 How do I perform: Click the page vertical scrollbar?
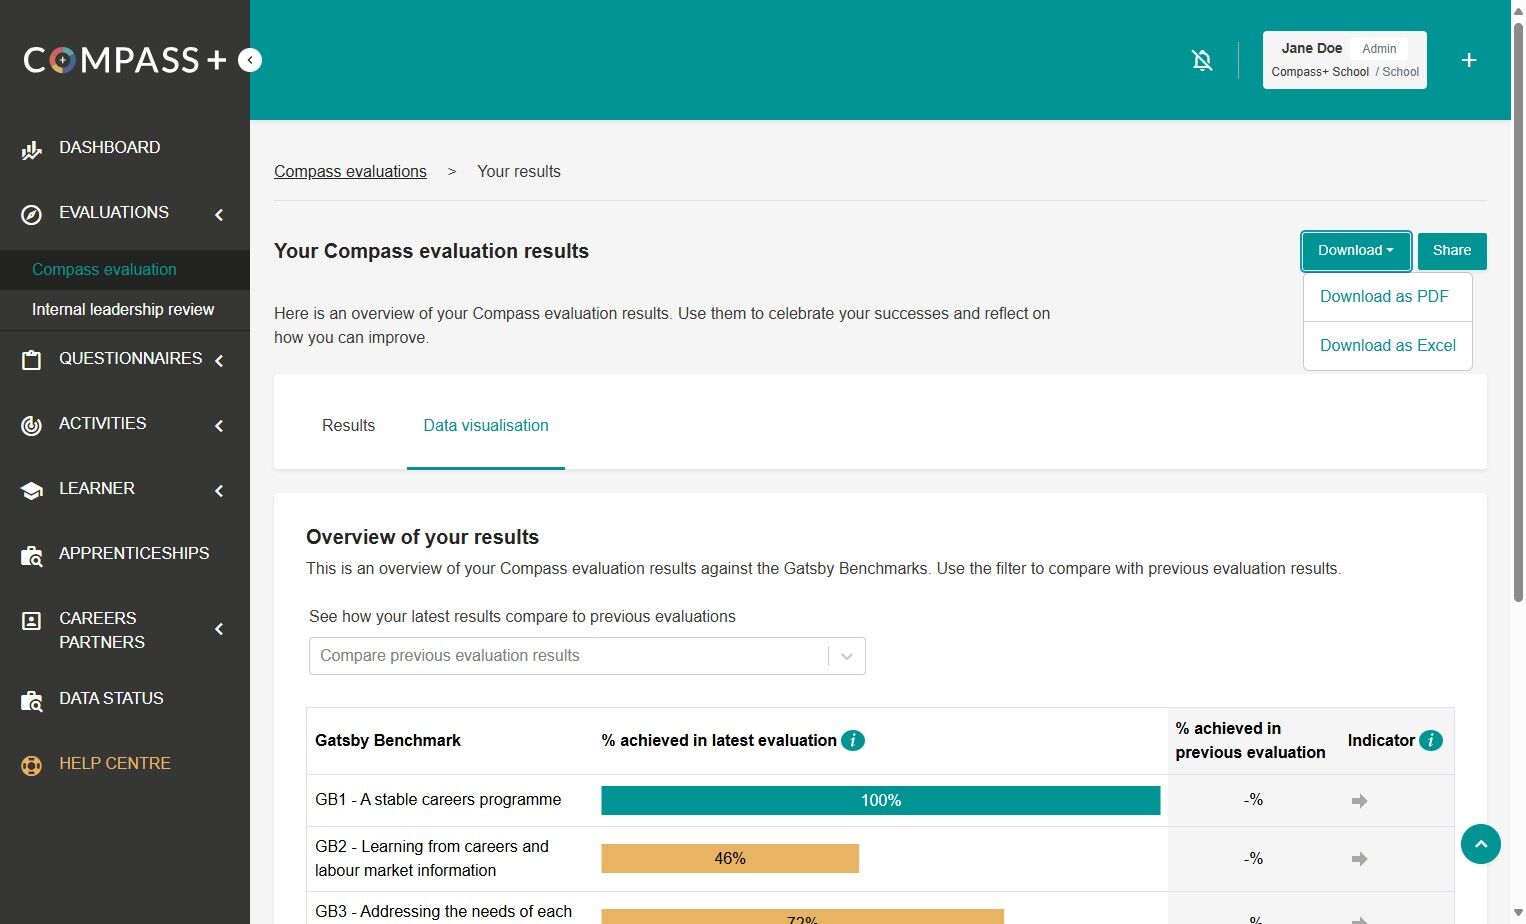[x=1518, y=310]
